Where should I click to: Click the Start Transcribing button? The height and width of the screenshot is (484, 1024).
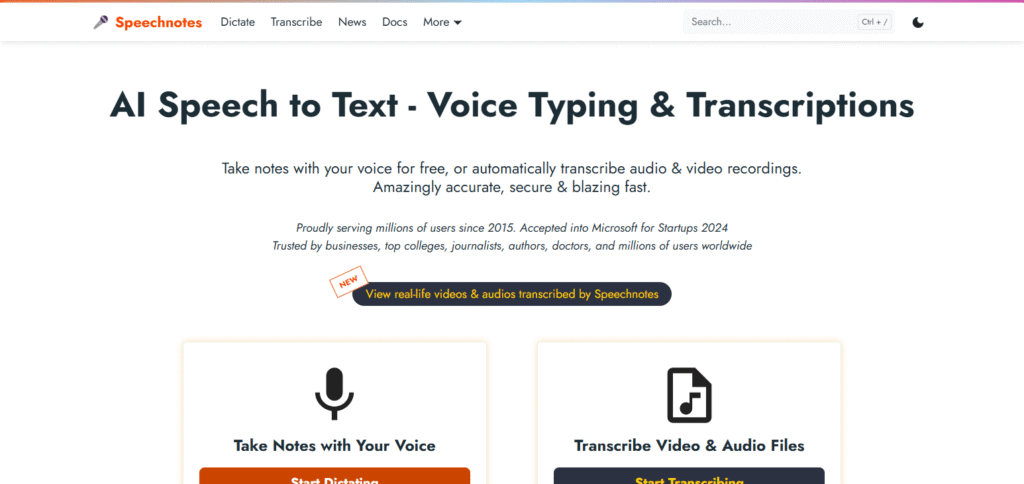[x=689, y=476]
